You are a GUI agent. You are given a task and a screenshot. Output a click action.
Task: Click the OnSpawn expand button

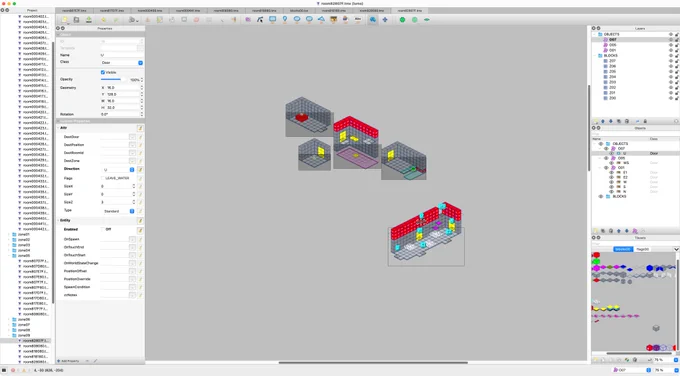click(x=132, y=239)
